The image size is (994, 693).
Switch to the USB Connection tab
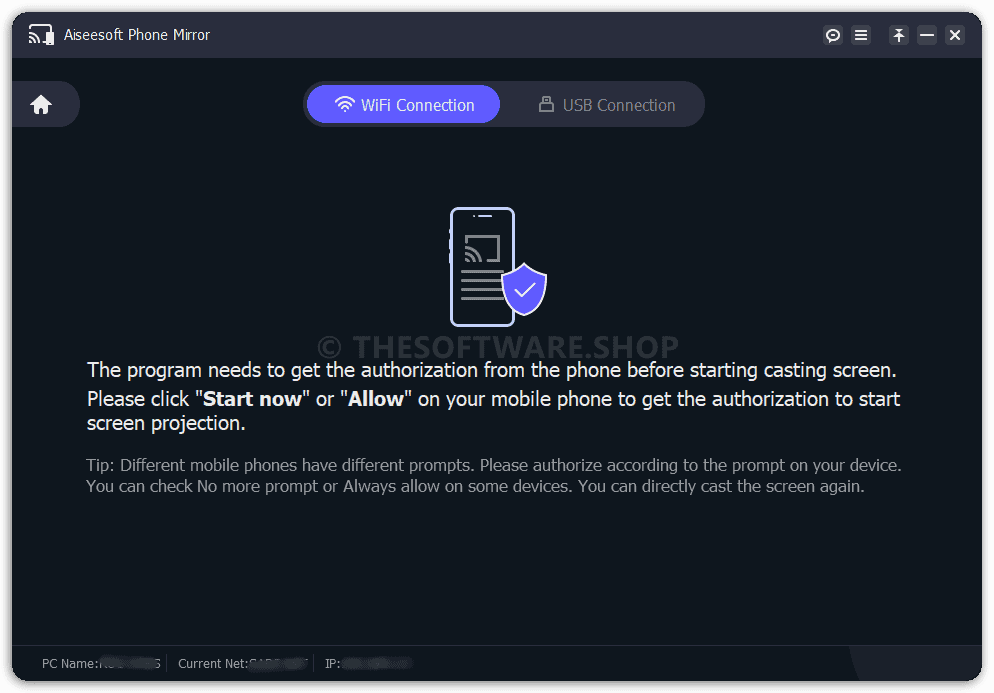point(607,105)
